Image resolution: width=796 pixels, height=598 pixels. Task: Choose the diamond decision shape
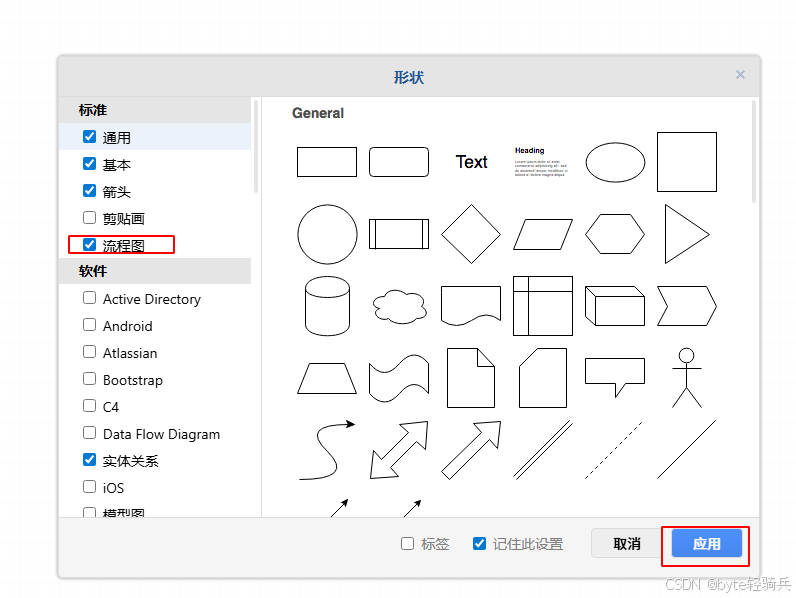pyautogui.click(x=471, y=234)
